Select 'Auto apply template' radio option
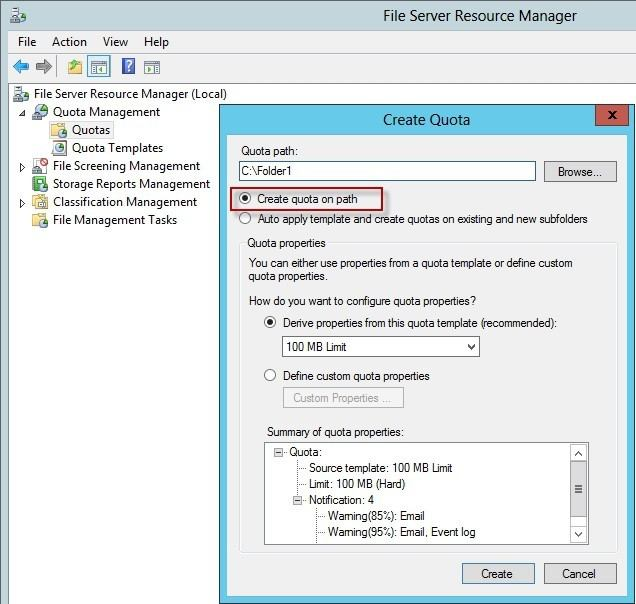 tap(246, 218)
